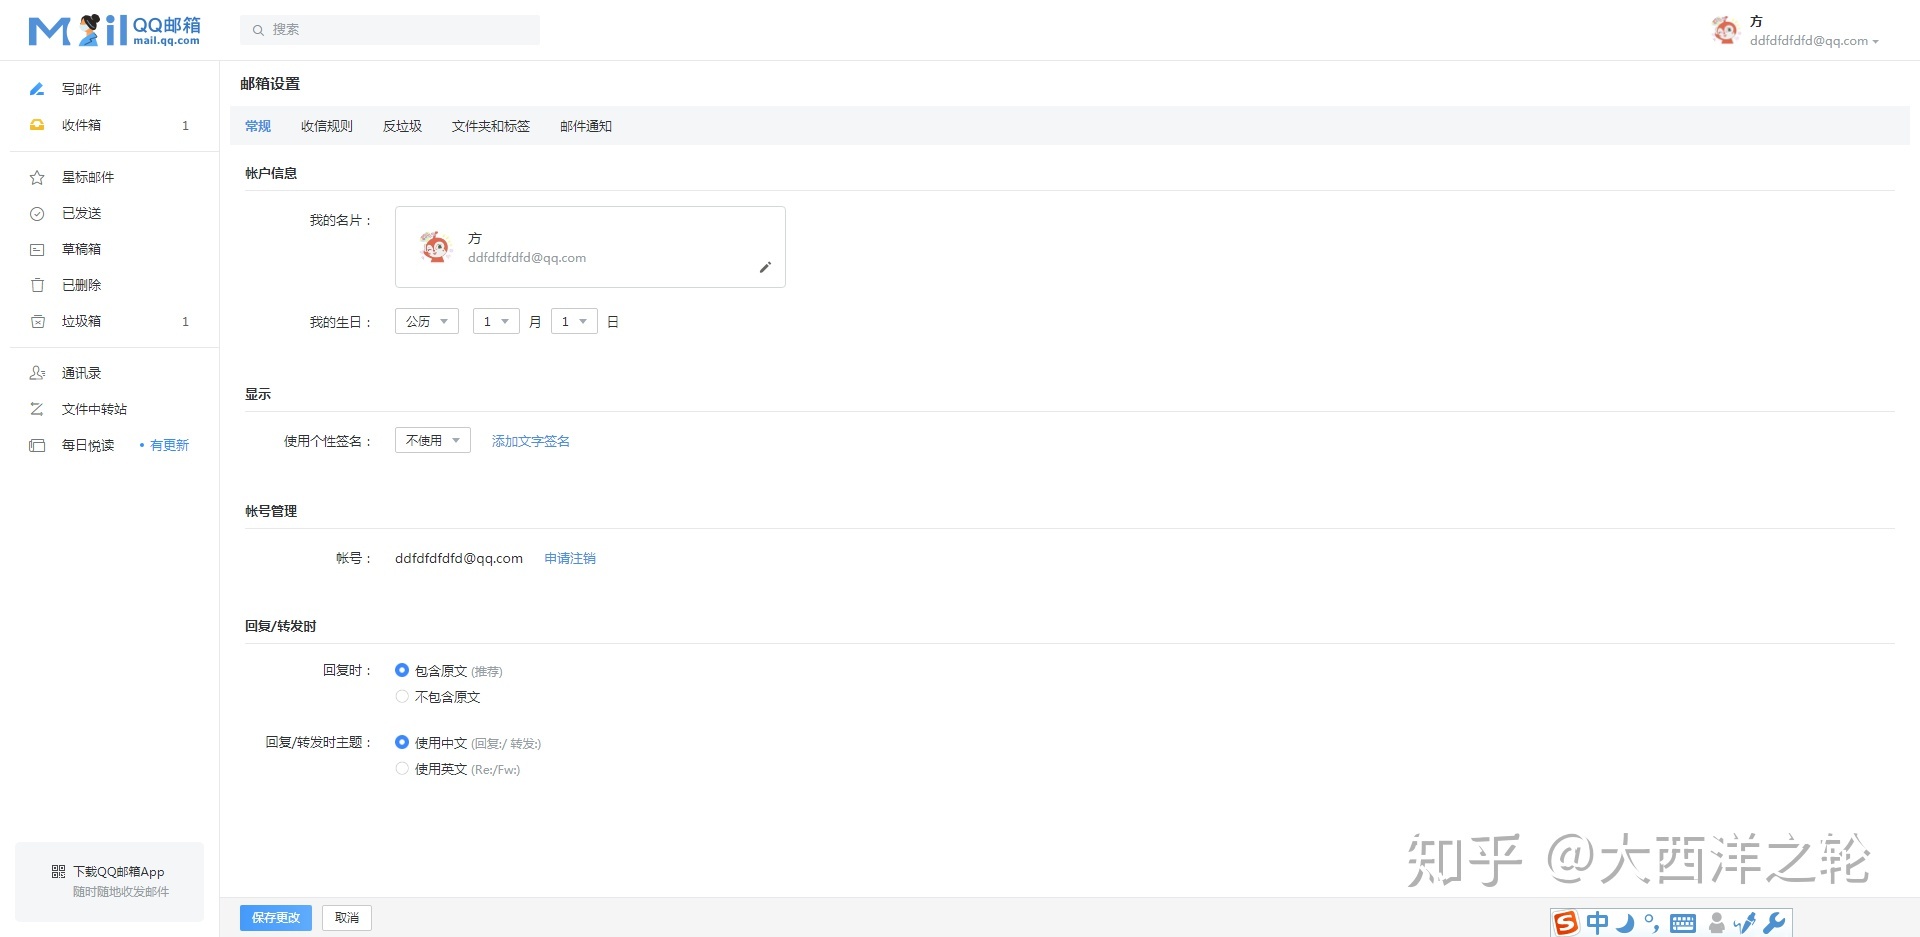Viewport: 1920px width, 937px height.
Task: Click the spam bin icon beside 垃圾箱
Action: point(37,321)
